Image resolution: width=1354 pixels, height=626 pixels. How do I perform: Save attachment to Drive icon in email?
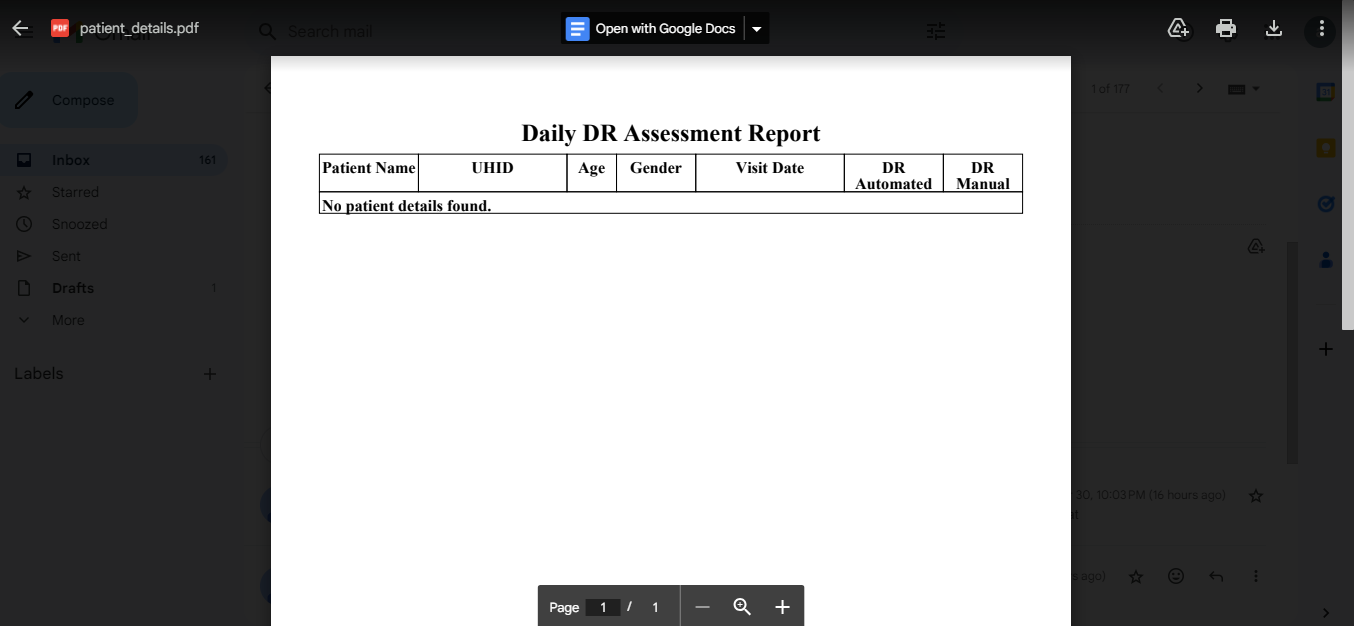pyautogui.click(x=1257, y=246)
